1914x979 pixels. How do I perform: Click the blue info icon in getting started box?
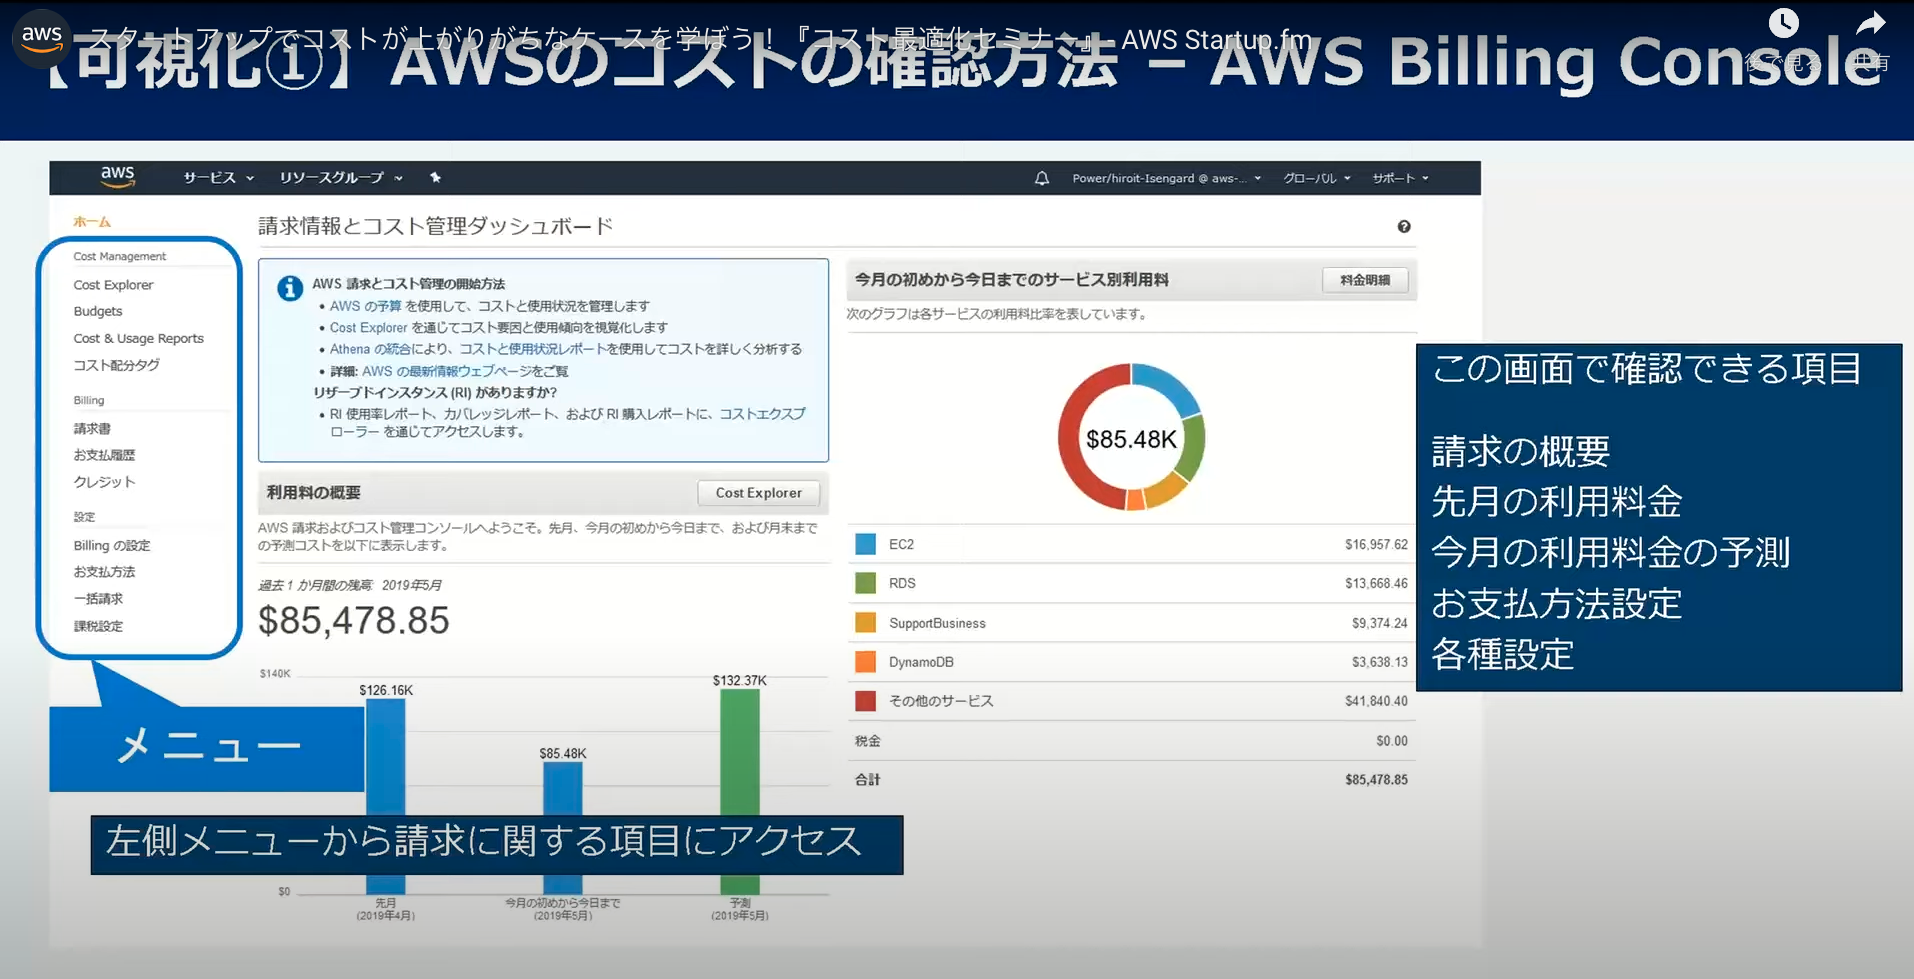(290, 289)
